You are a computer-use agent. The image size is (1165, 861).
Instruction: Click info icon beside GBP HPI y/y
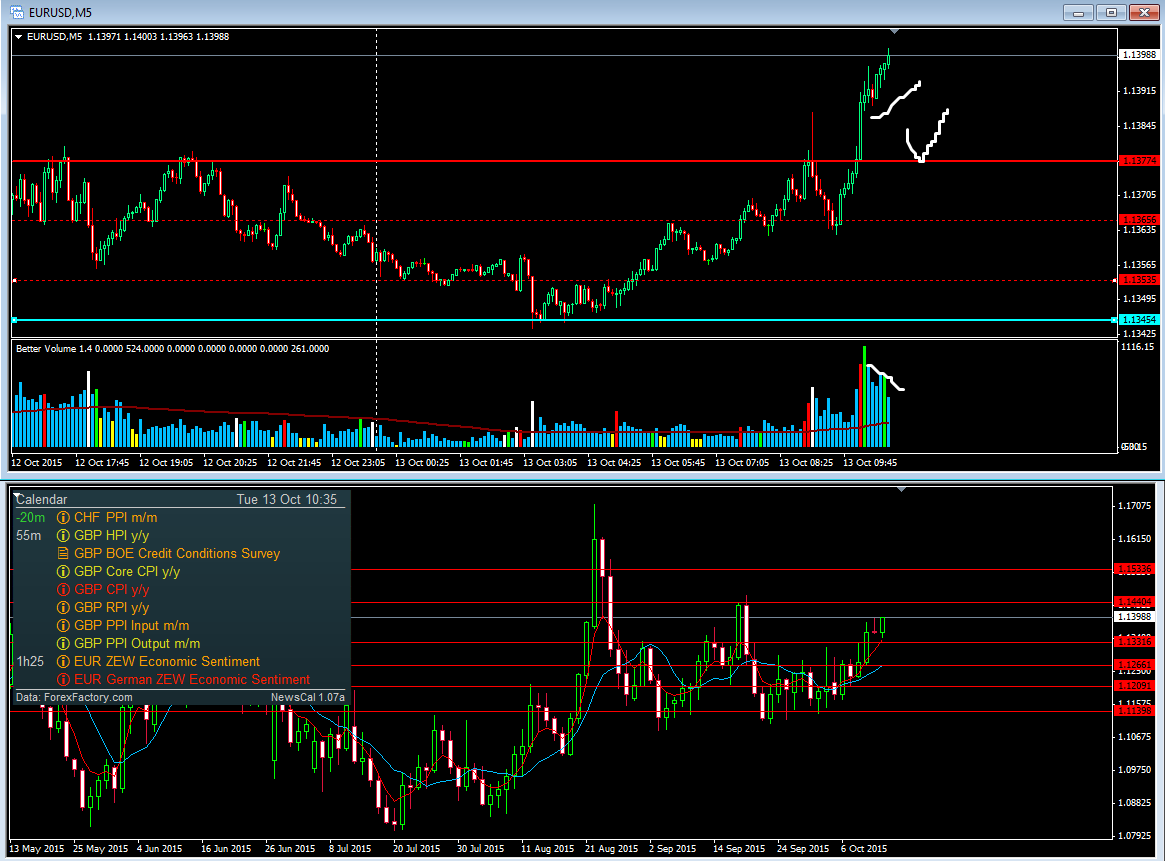(x=64, y=536)
